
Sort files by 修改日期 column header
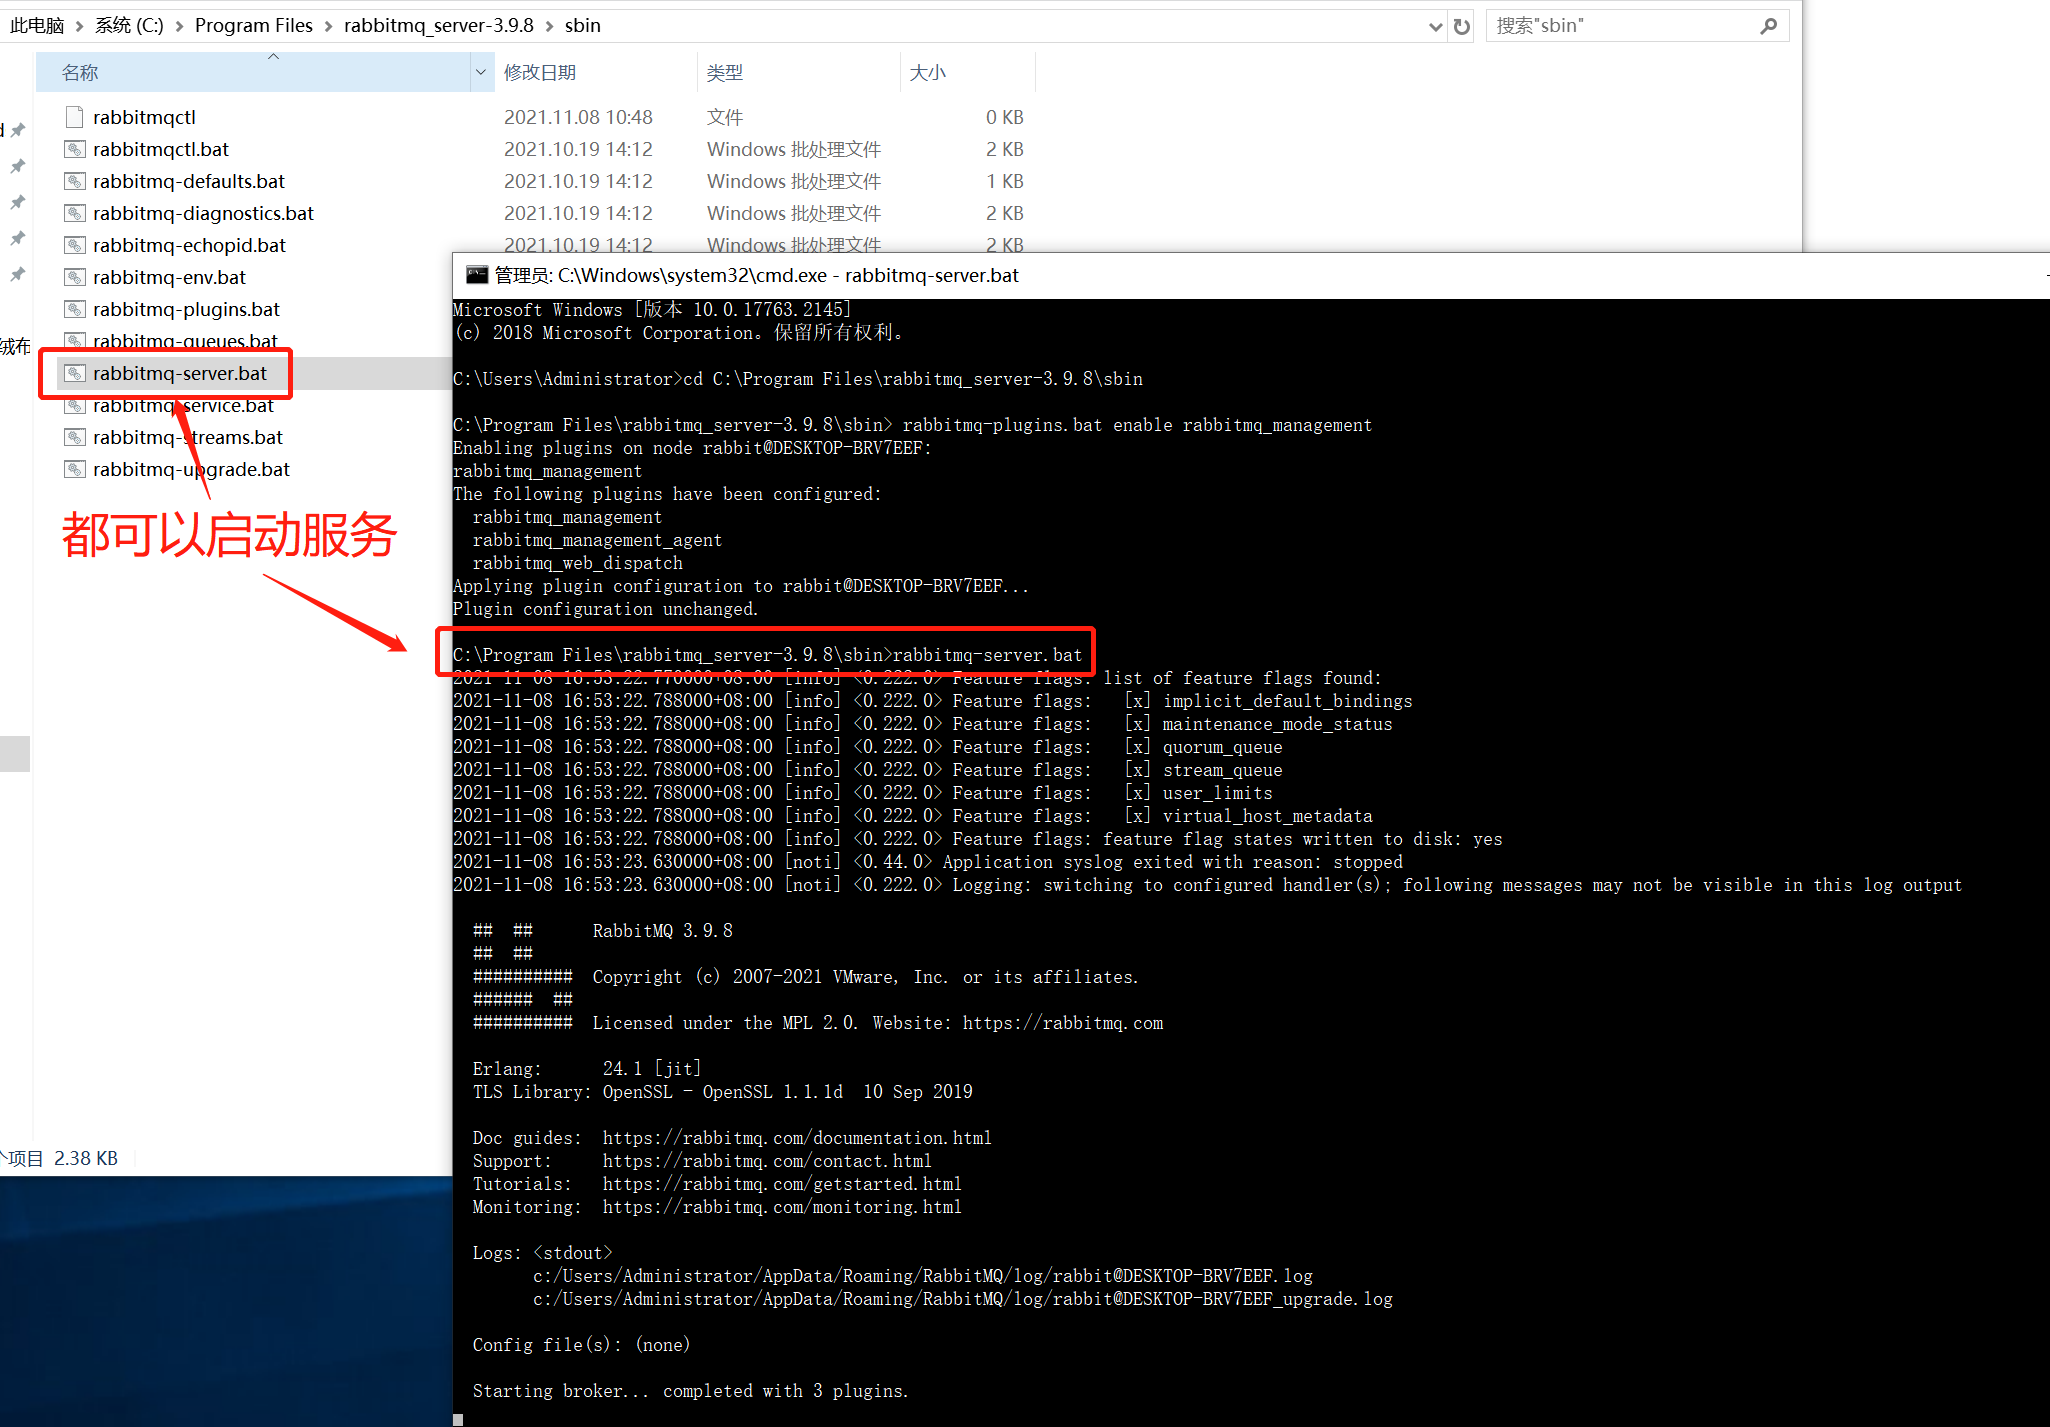tap(540, 72)
